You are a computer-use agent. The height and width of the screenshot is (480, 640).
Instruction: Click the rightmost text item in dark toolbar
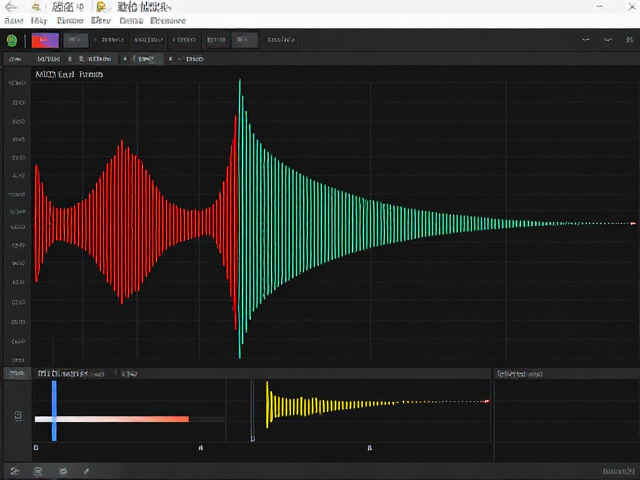(281, 40)
